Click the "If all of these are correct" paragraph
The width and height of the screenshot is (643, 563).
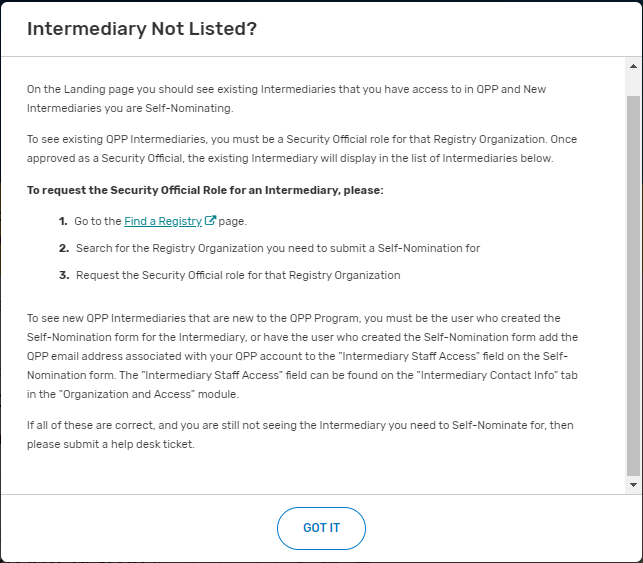tap(300, 434)
